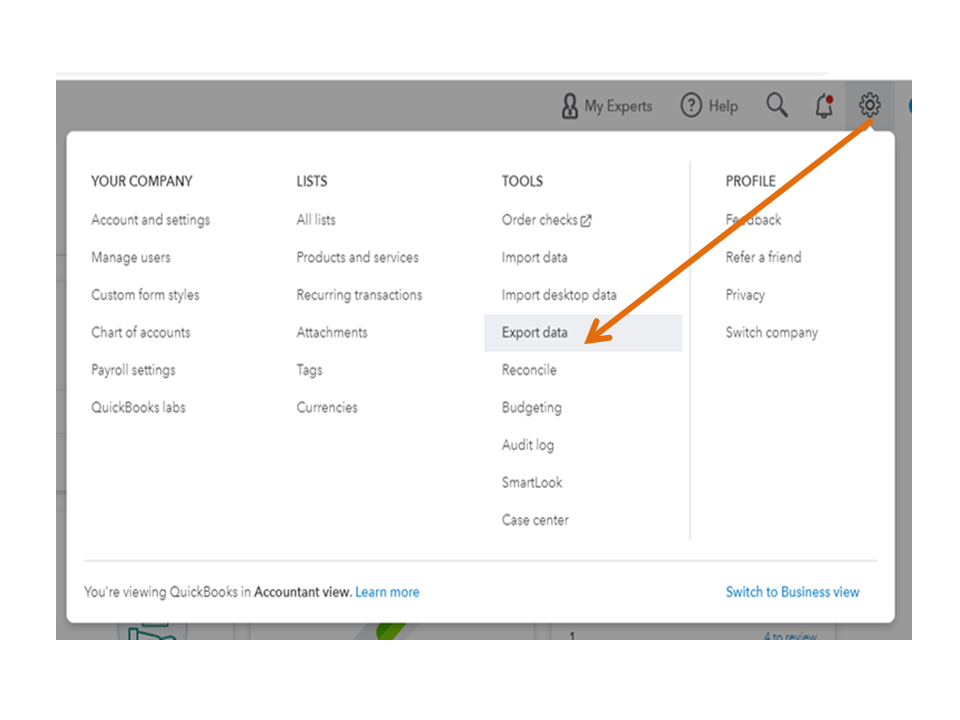Click the search magnifier icon
960x720 pixels.
click(776, 105)
